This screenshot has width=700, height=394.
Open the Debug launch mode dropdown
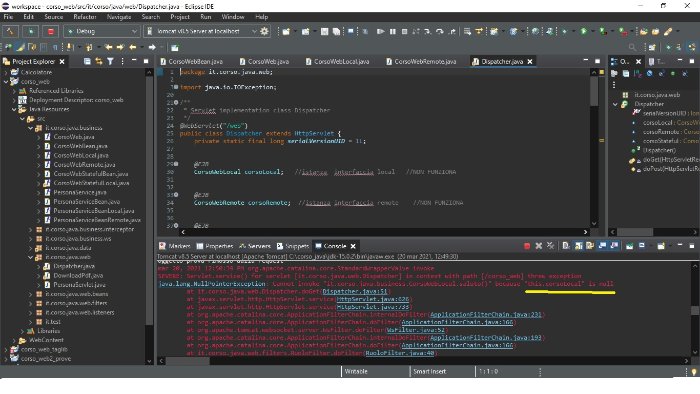102,31
